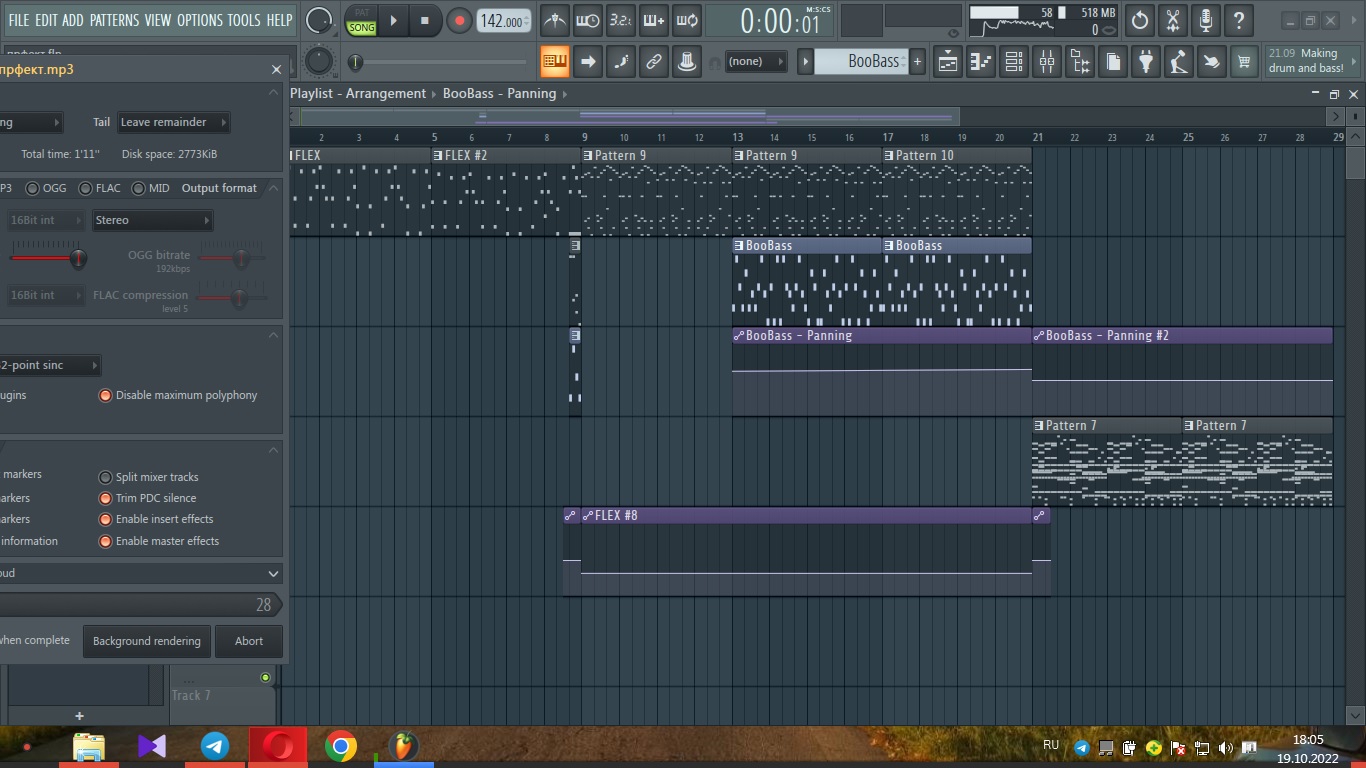Open the point sinc resampling dropdown

pyautogui.click(x=50, y=365)
